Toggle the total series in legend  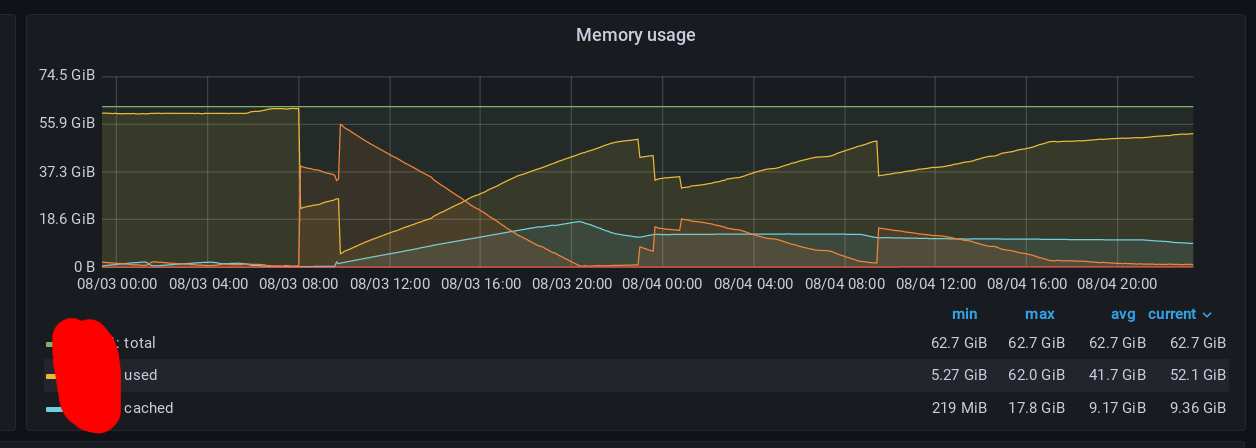click(x=140, y=343)
